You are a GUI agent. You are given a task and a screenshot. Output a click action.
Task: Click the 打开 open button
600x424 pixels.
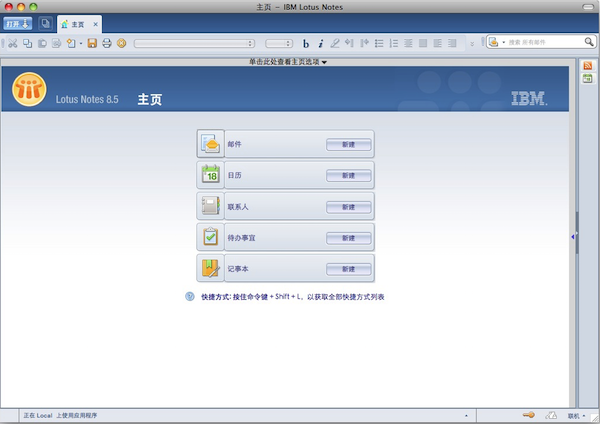click(x=18, y=24)
